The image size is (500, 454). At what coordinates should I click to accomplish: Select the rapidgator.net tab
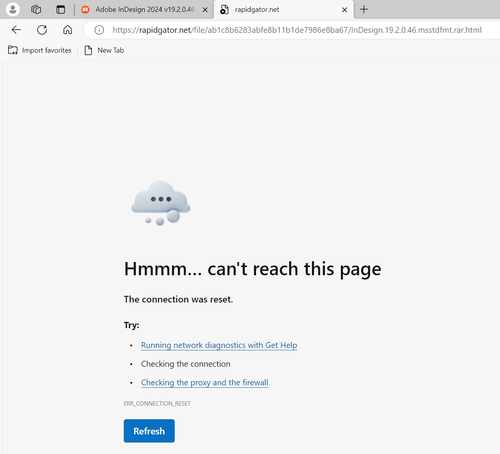pos(283,10)
